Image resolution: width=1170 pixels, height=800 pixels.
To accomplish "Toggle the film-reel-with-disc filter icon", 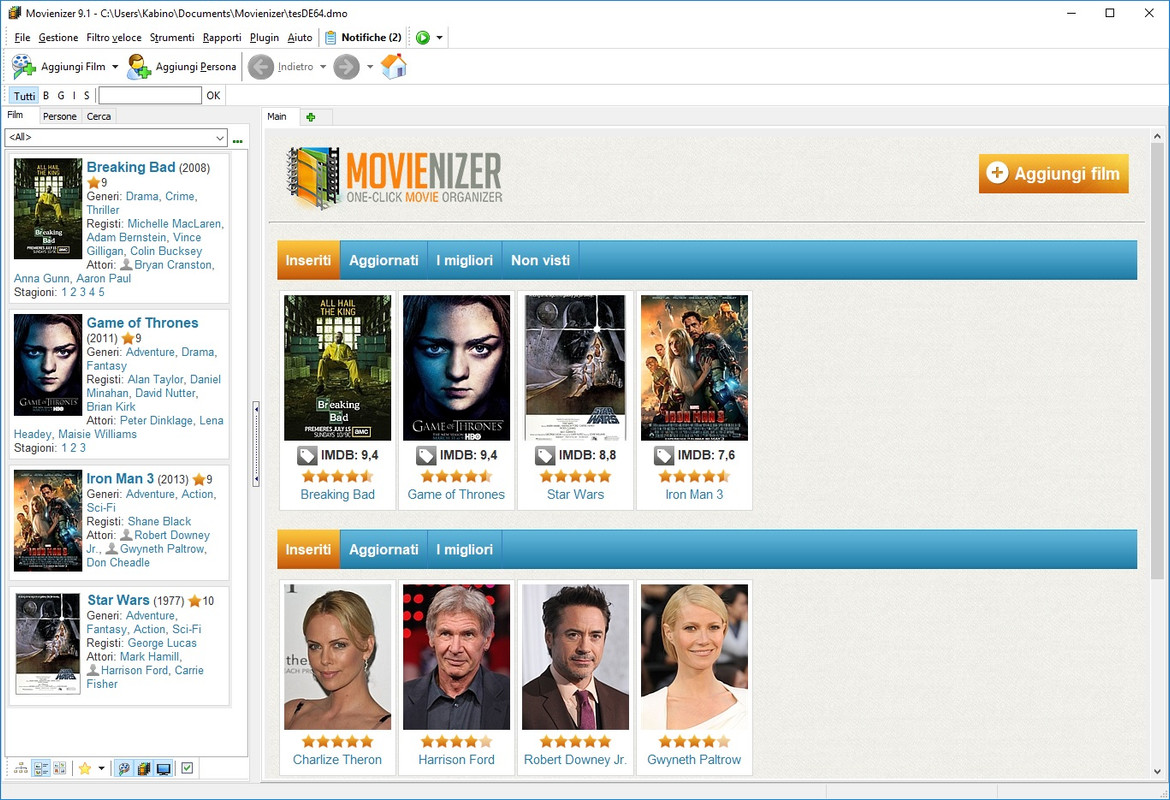I will (x=143, y=768).
